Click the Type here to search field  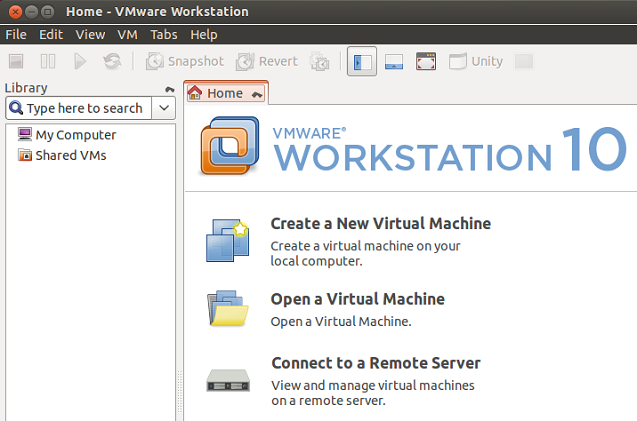pos(83,108)
